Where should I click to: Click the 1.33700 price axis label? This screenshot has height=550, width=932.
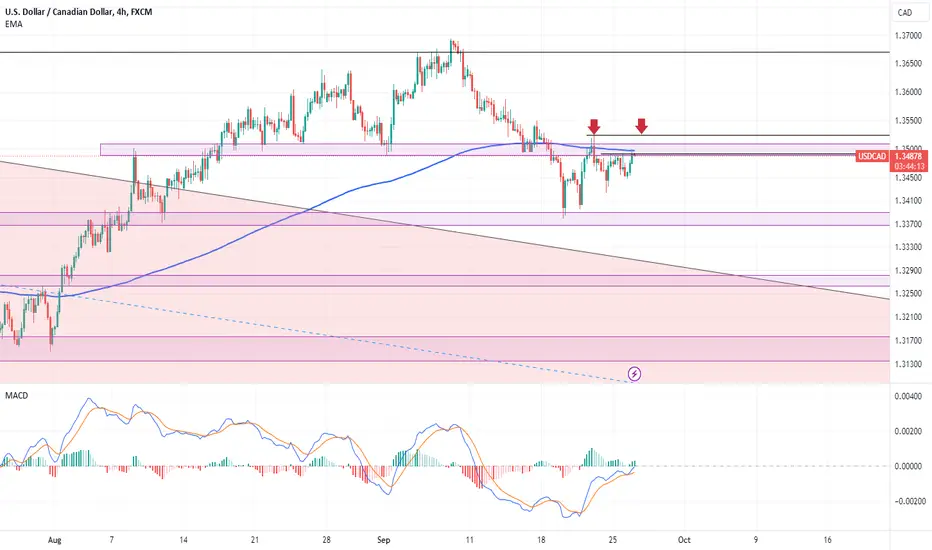pos(908,224)
